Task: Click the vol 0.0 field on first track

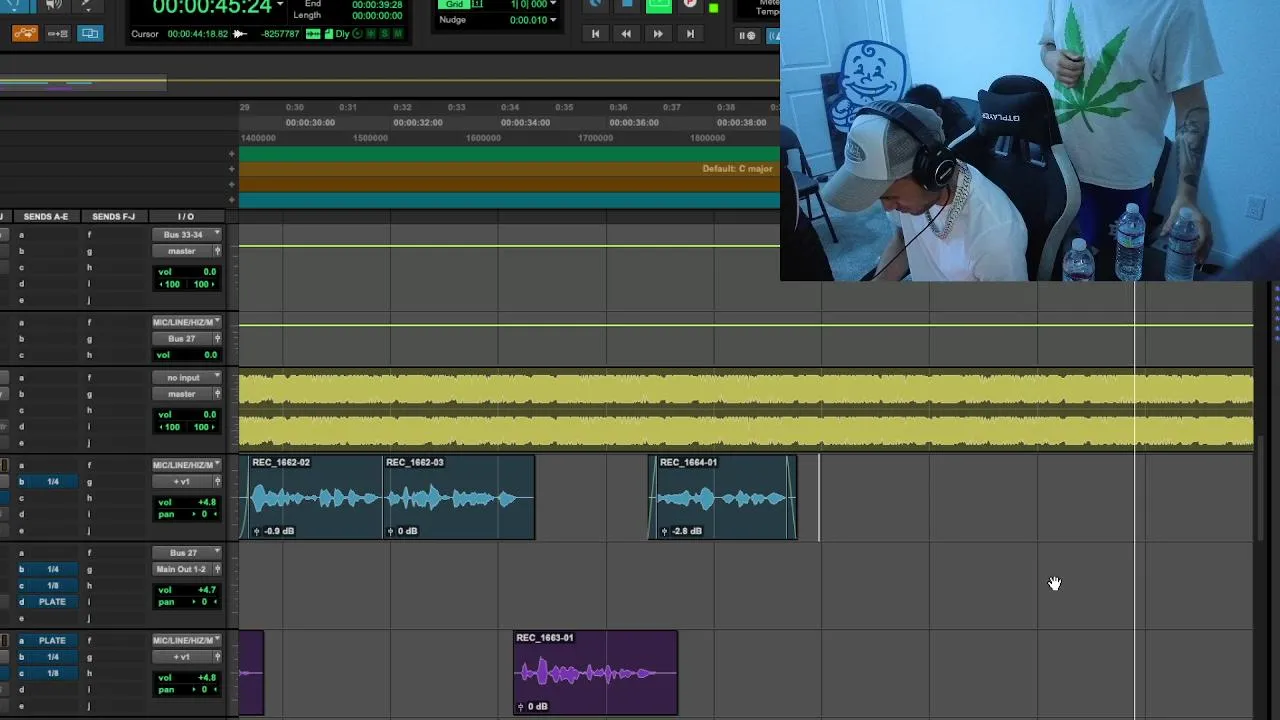Action: click(x=187, y=272)
